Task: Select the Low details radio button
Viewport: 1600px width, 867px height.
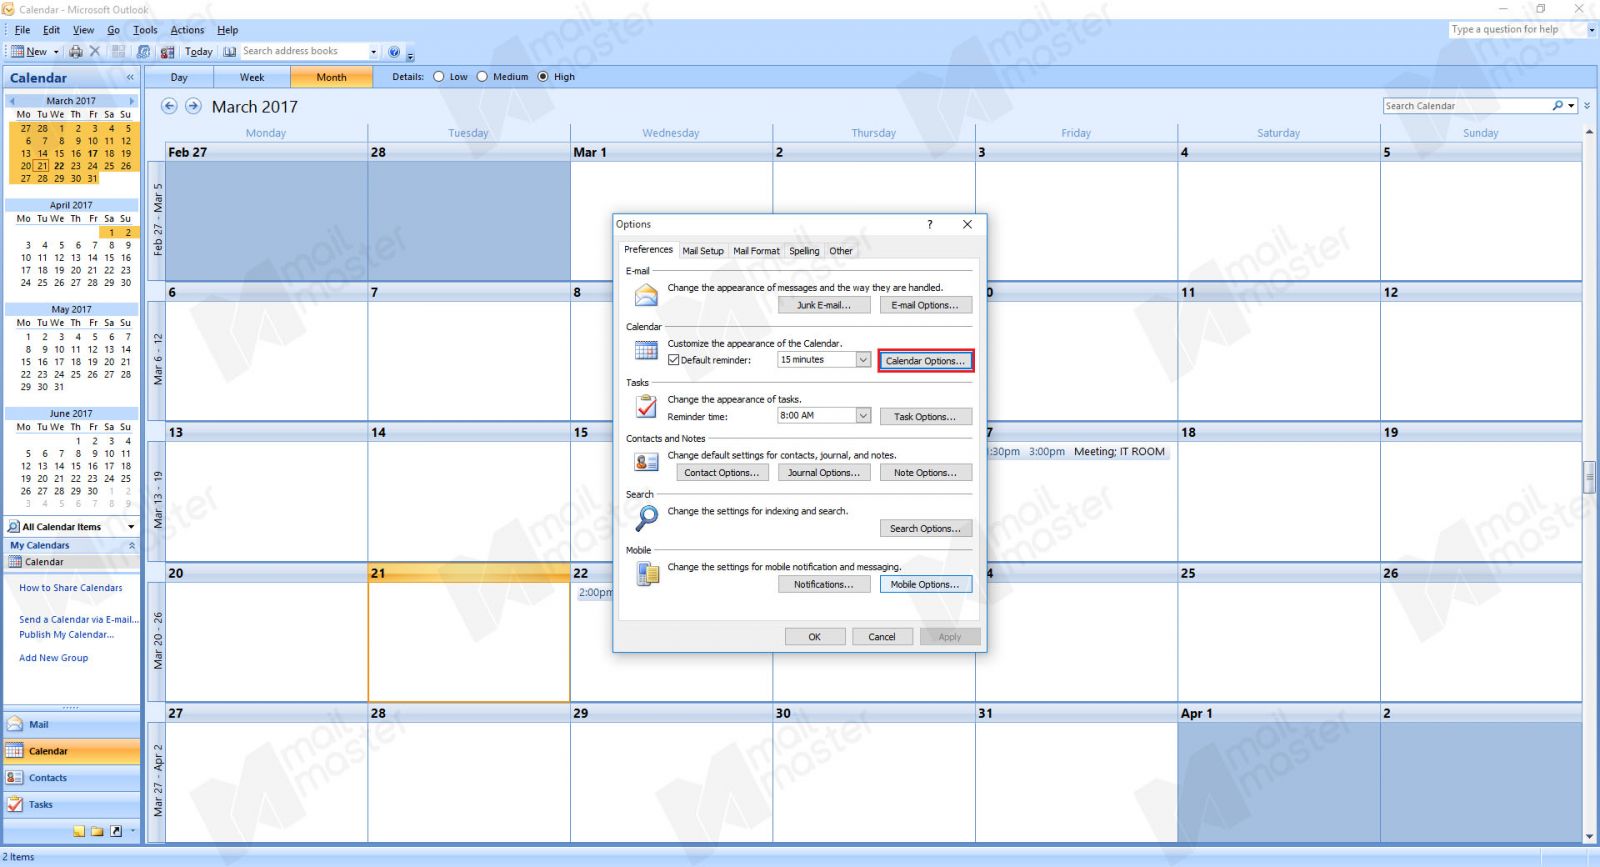Action: (x=438, y=76)
